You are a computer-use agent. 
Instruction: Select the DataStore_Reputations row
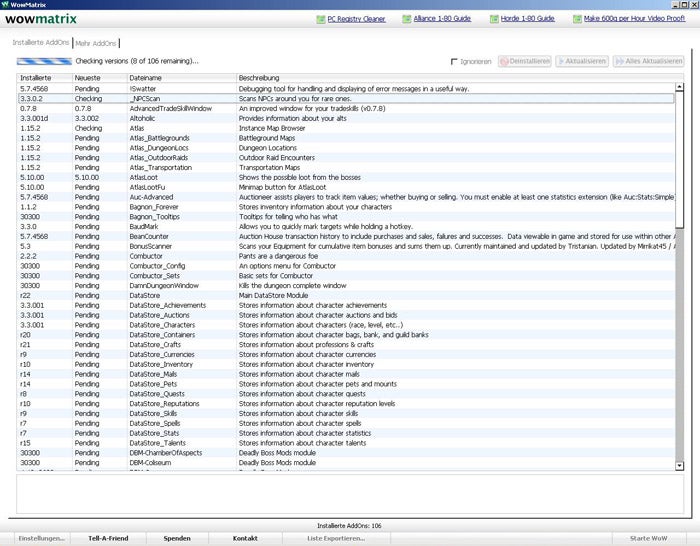coord(346,404)
